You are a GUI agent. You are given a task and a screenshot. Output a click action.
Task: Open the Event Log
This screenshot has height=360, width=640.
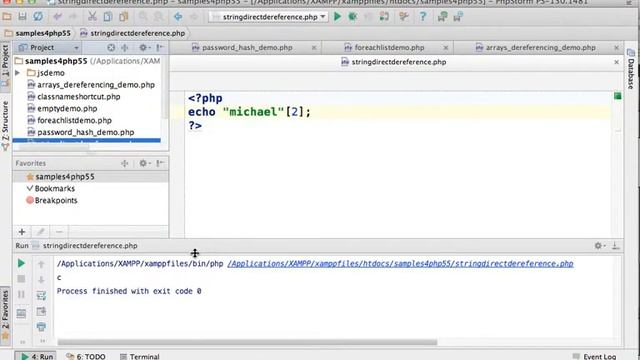[x=594, y=356]
